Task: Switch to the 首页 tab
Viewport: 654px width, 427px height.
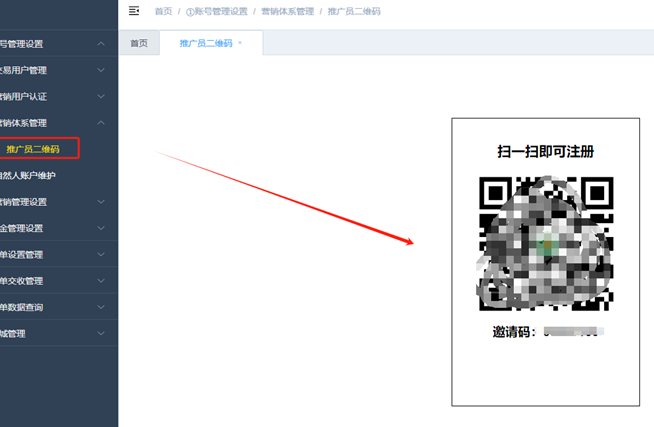Action: pyautogui.click(x=139, y=44)
